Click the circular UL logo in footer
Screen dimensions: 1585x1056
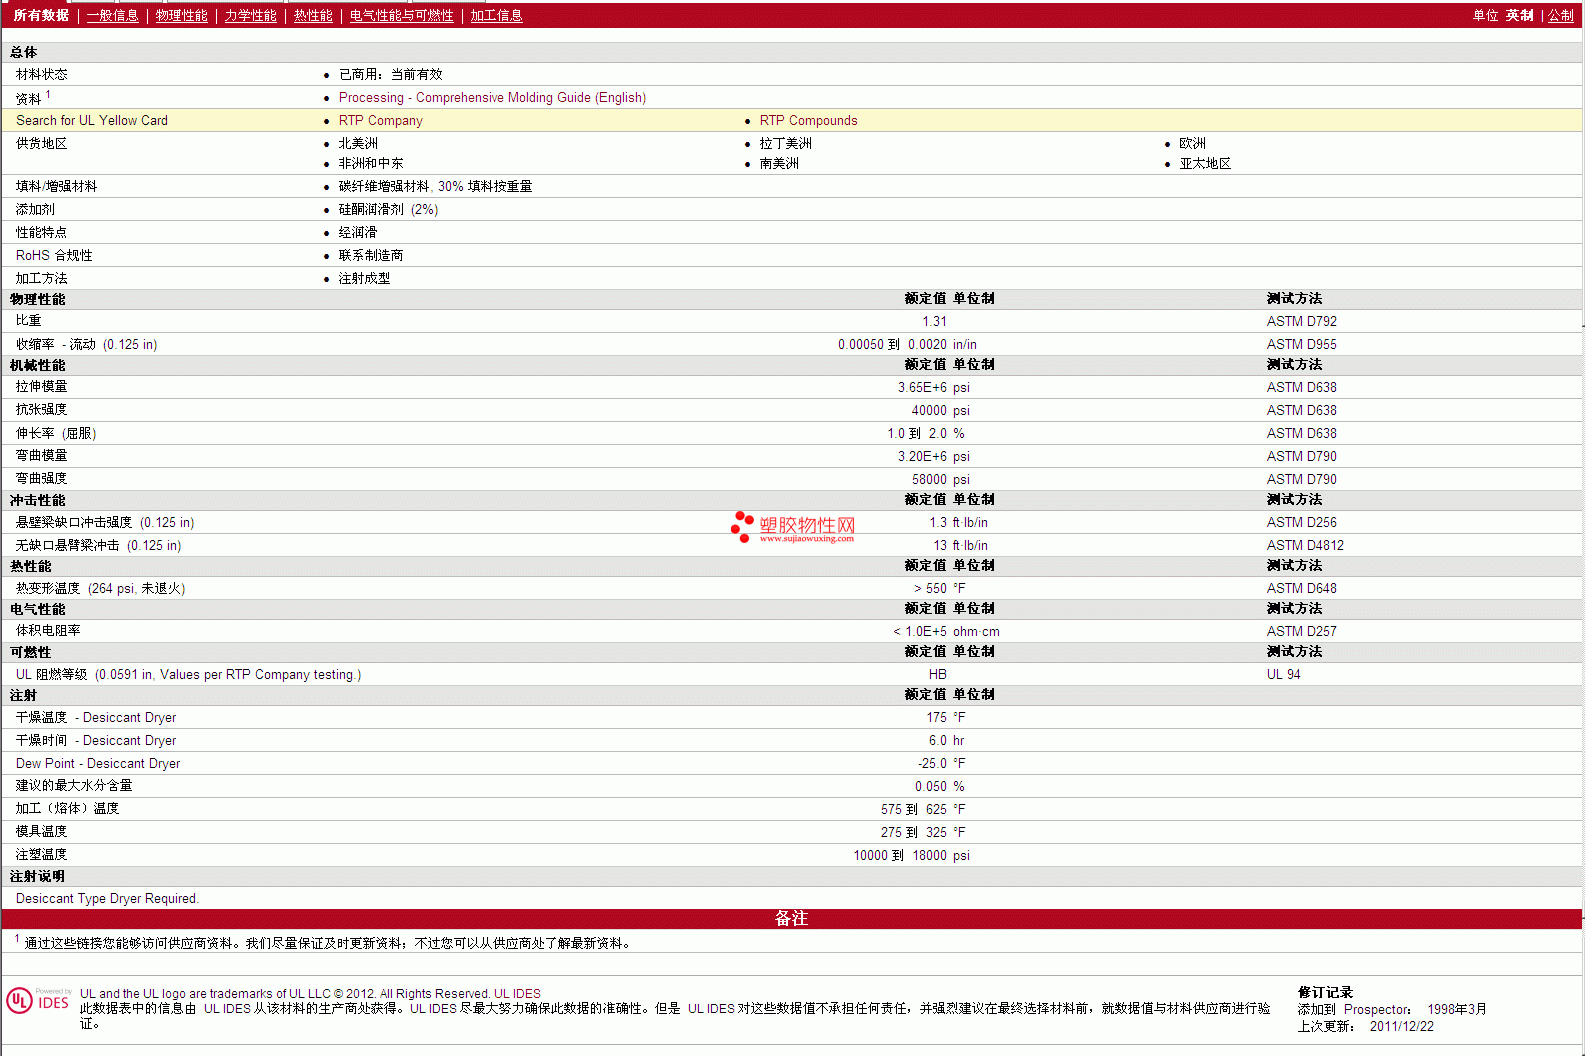19,1001
